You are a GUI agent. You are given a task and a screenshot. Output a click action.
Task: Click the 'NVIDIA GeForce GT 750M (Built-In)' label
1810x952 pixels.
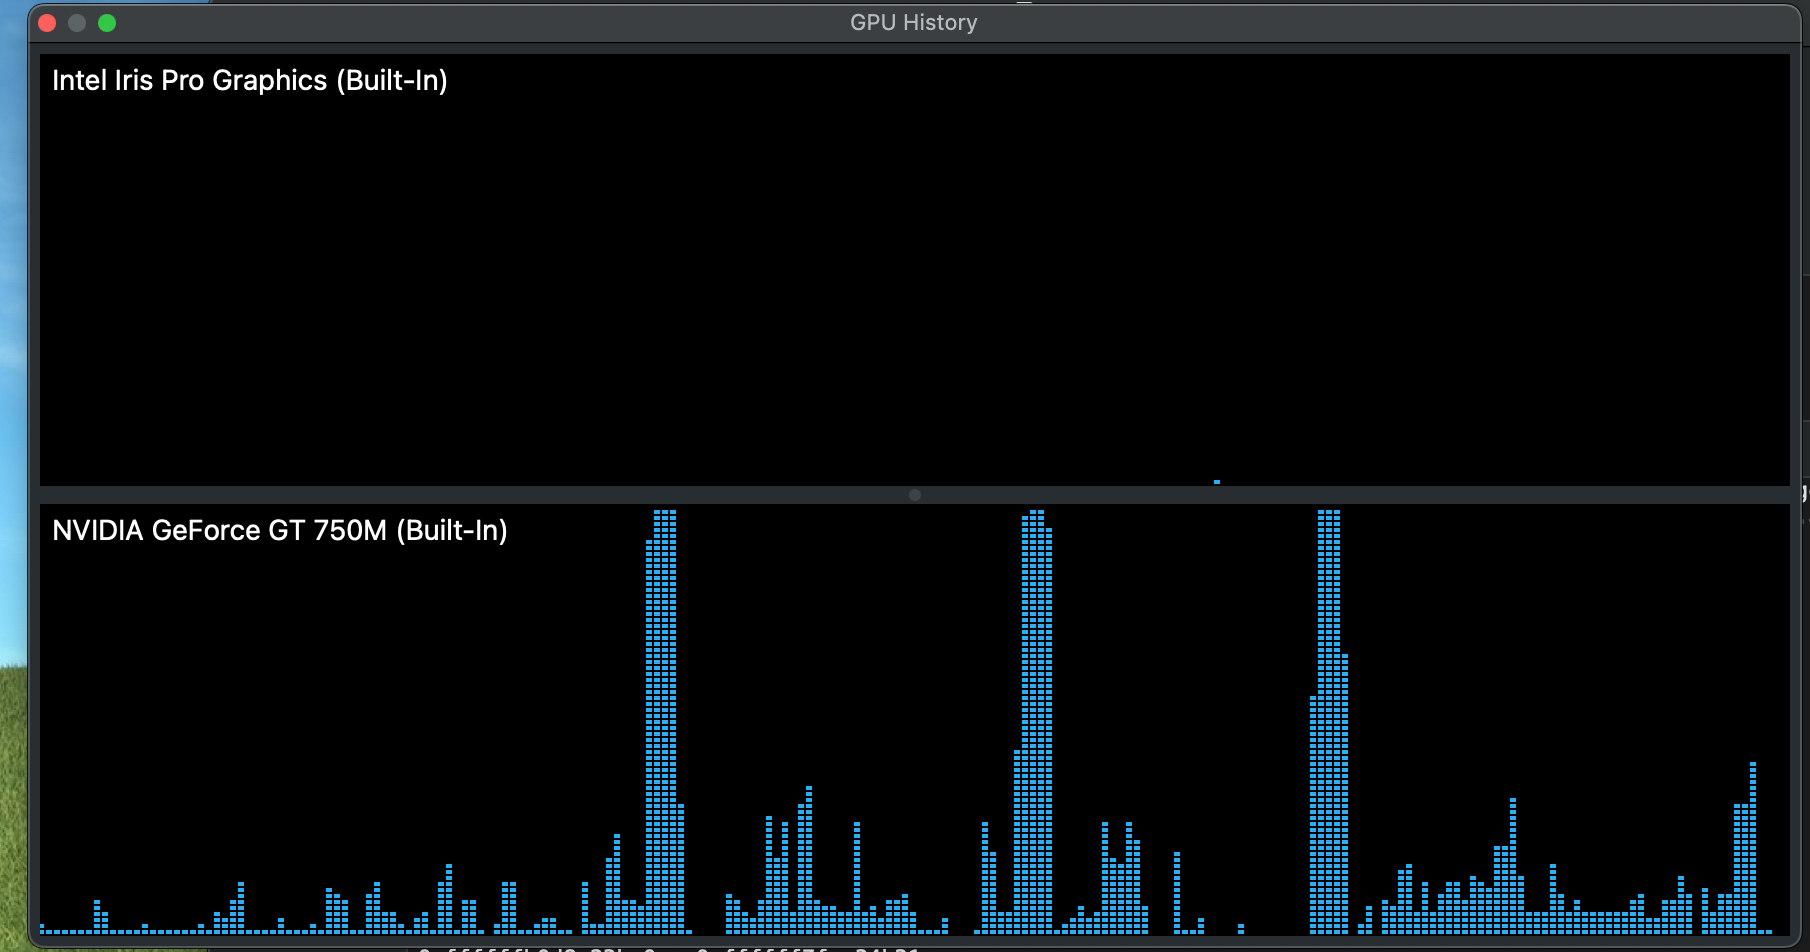pyautogui.click(x=280, y=530)
